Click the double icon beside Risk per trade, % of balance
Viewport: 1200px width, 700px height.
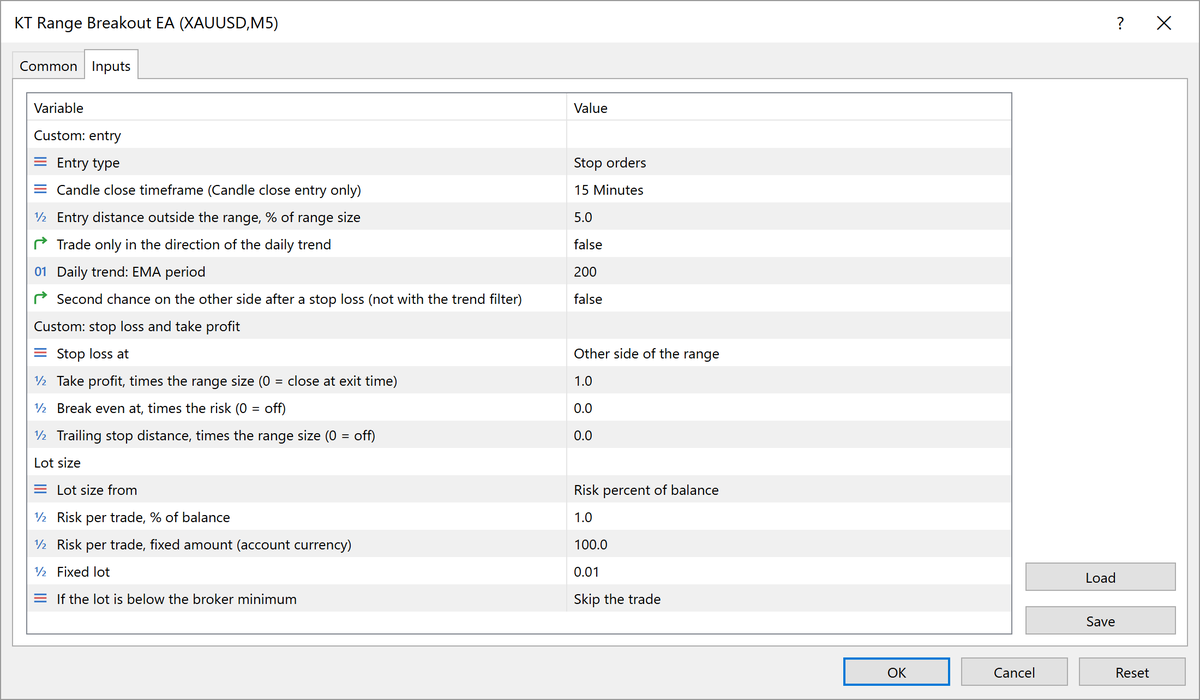[x=41, y=517]
